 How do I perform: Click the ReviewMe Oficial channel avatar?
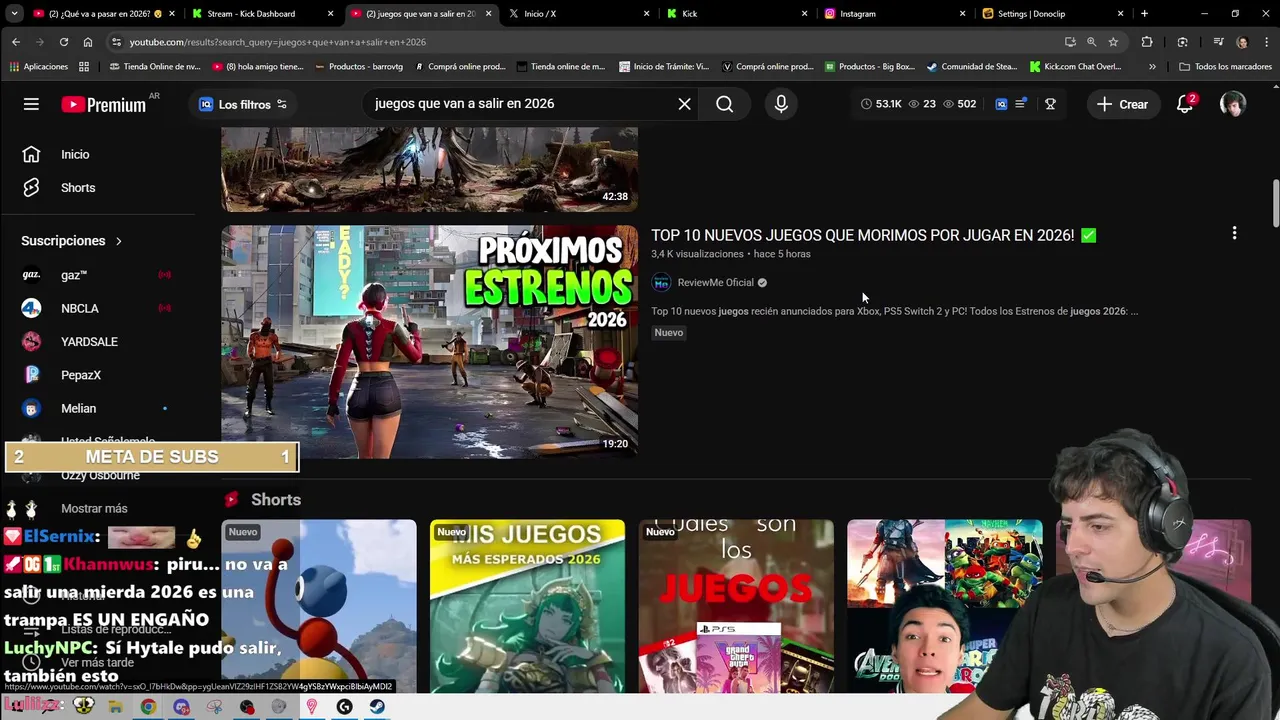tap(661, 283)
